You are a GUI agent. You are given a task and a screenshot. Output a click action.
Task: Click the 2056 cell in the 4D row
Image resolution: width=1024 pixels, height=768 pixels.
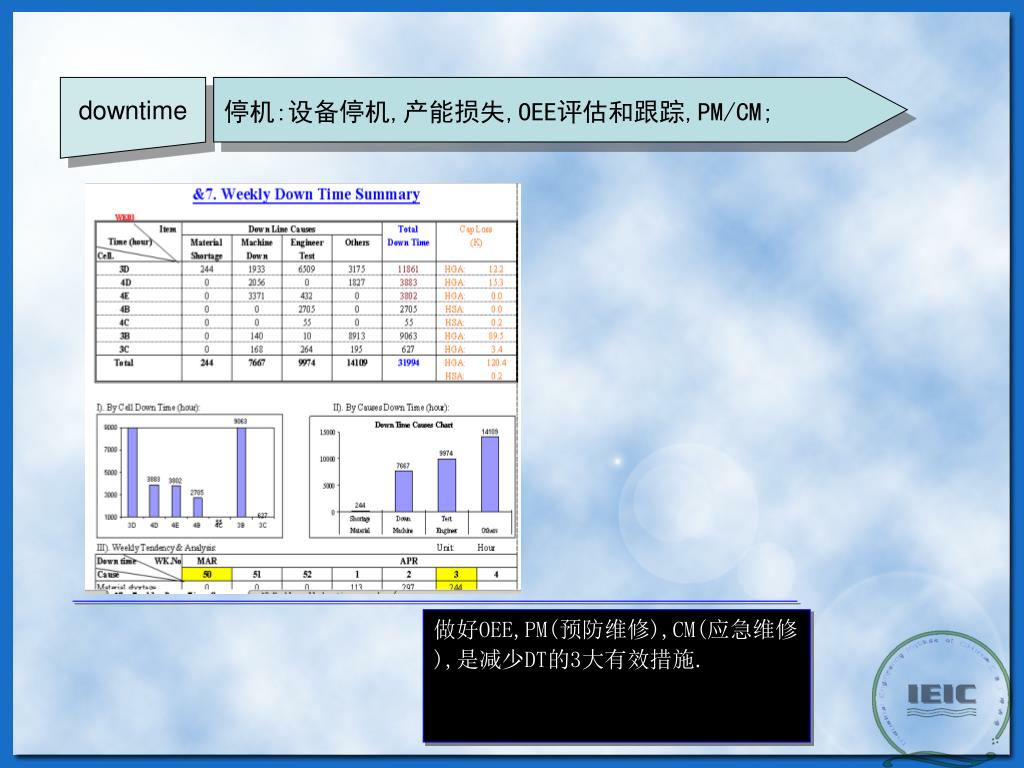257,283
